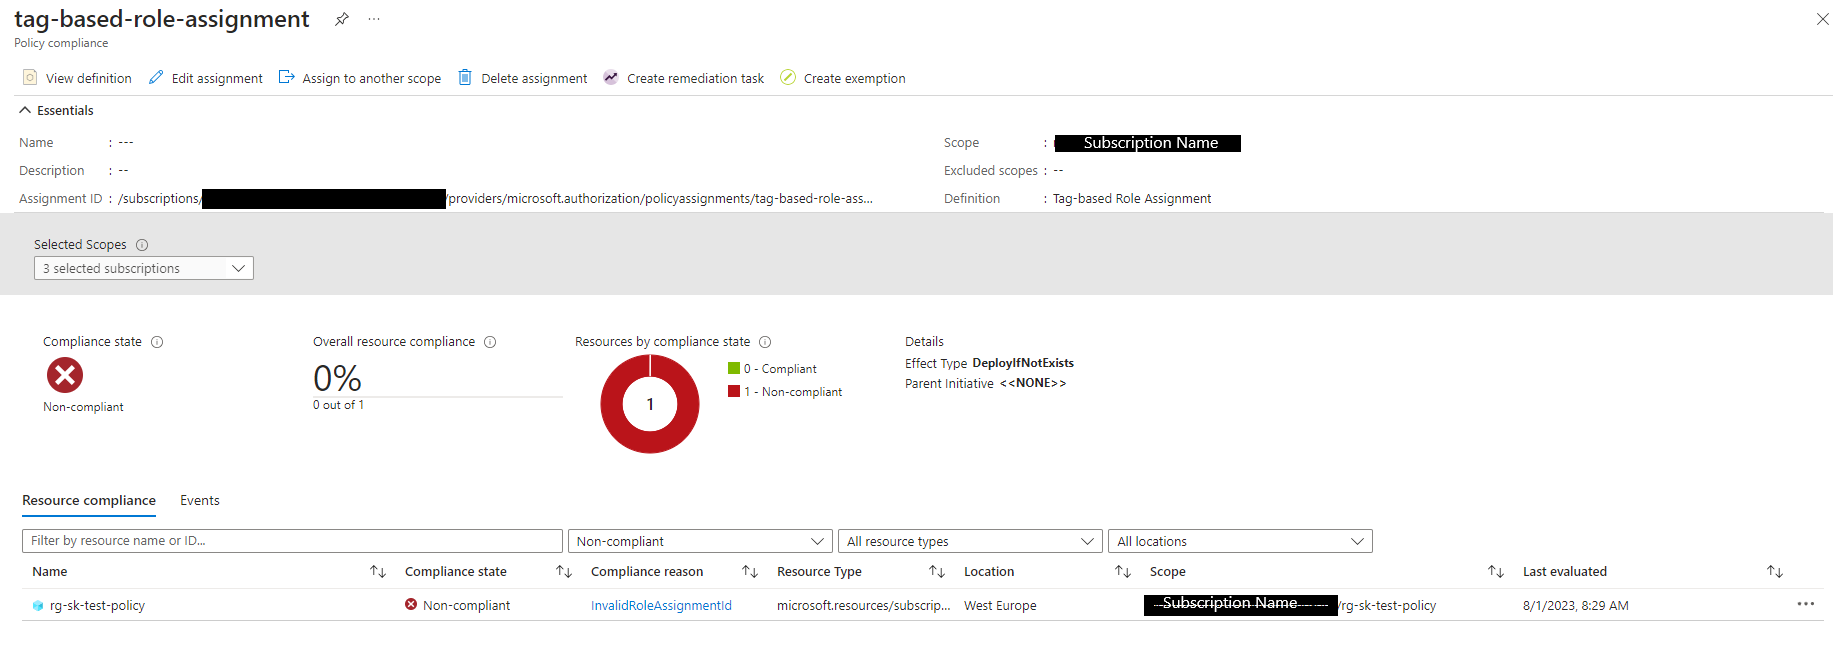Open the Selected Scopes subscriptions dropdown
Screen dimensions: 1833x668
pyautogui.click(x=143, y=268)
